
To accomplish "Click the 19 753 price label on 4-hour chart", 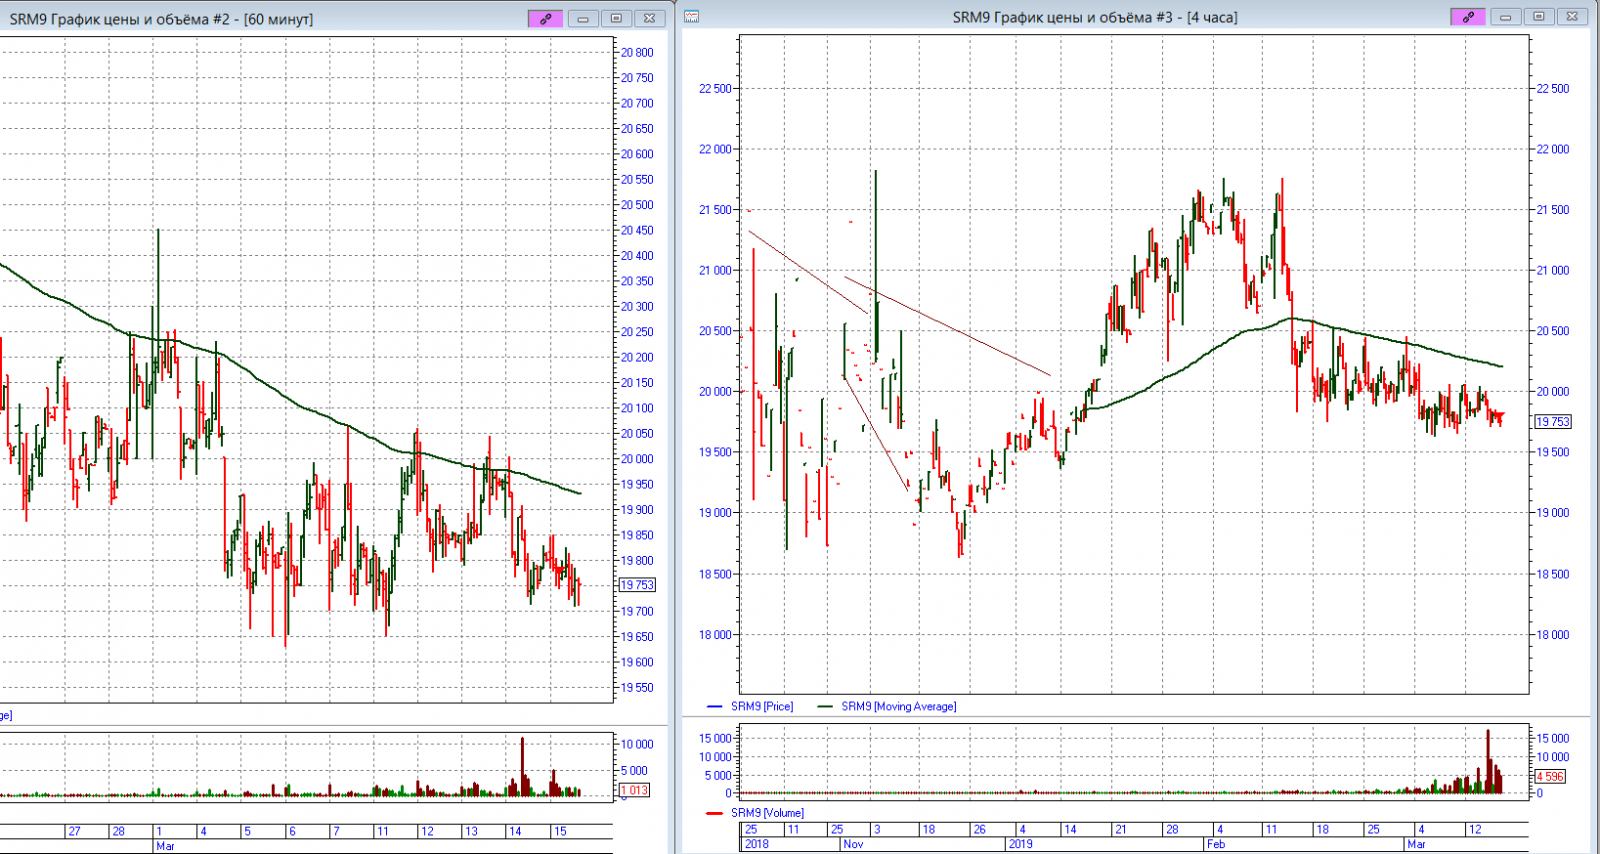I will [1552, 422].
